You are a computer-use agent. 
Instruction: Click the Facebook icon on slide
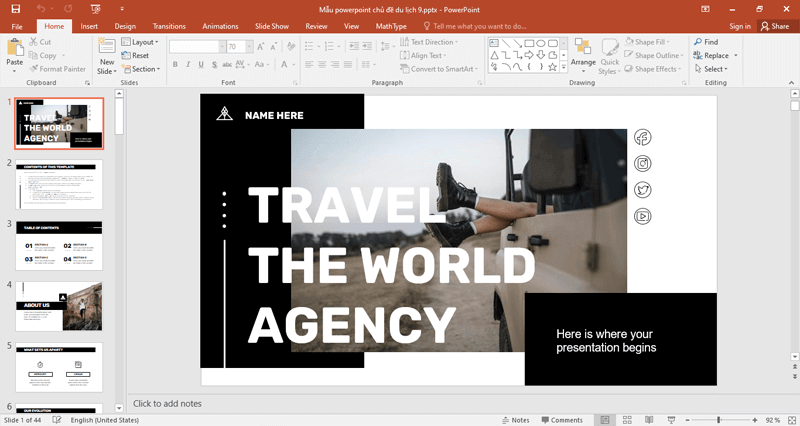click(642, 137)
